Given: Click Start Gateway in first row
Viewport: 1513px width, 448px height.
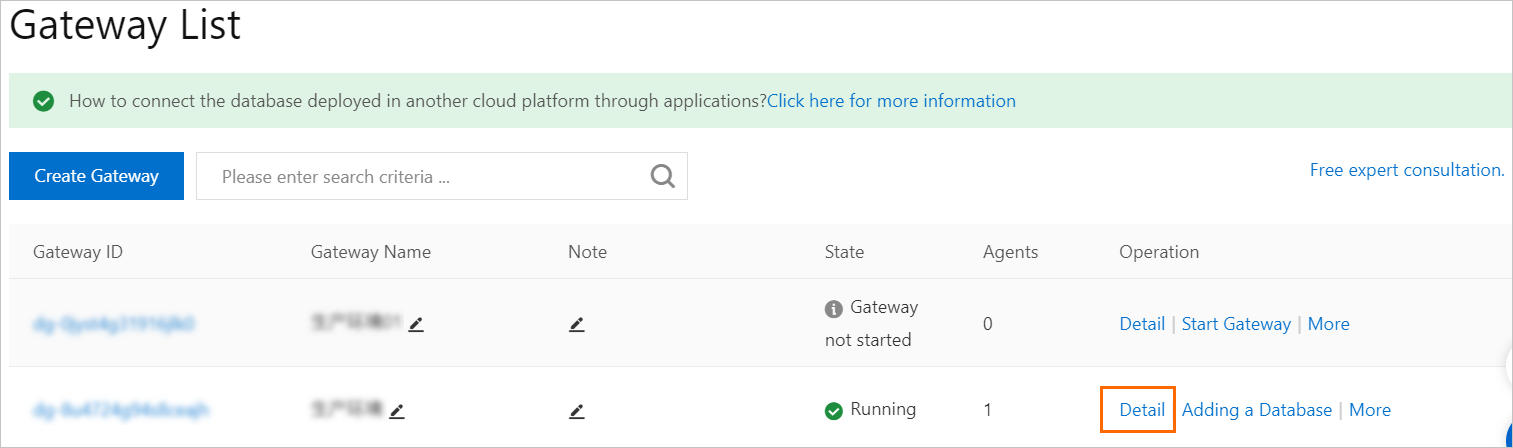Looking at the screenshot, I should pos(1236,324).
